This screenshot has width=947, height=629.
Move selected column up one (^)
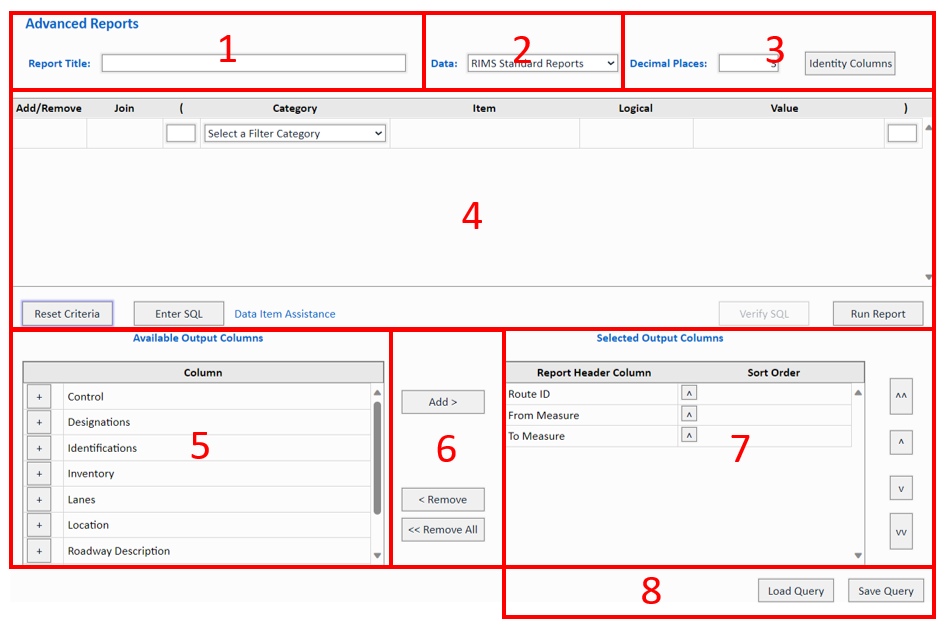[901, 442]
